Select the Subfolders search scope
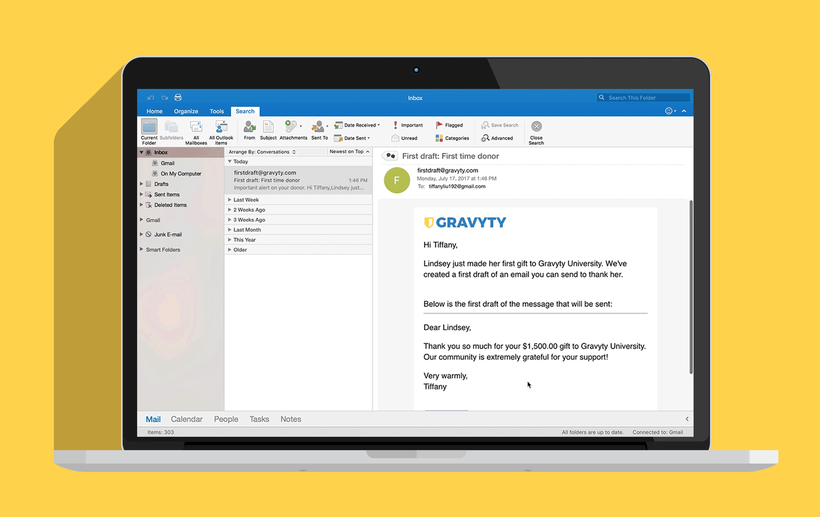The width and height of the screenshot is (820, 517). coord(171,131)
